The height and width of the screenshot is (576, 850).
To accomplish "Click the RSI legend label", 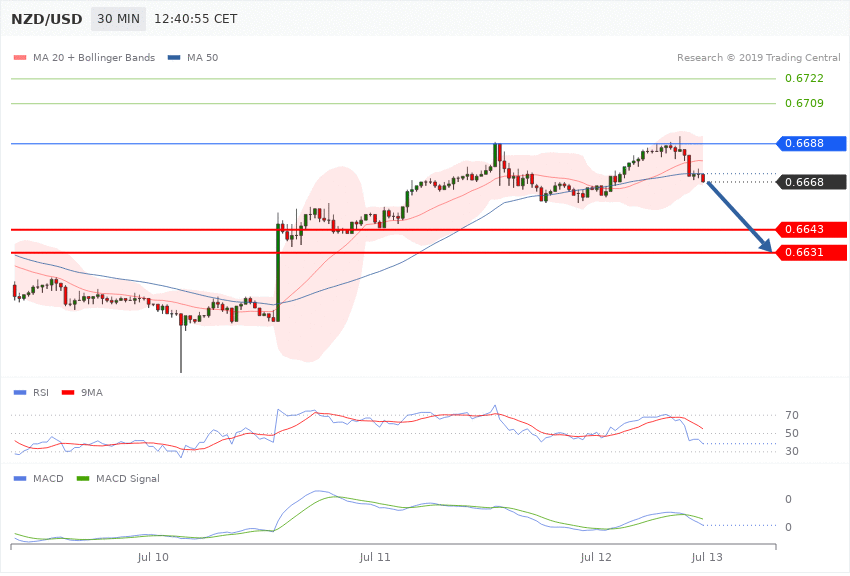I will pyautogui.click(x=41, y=392).
